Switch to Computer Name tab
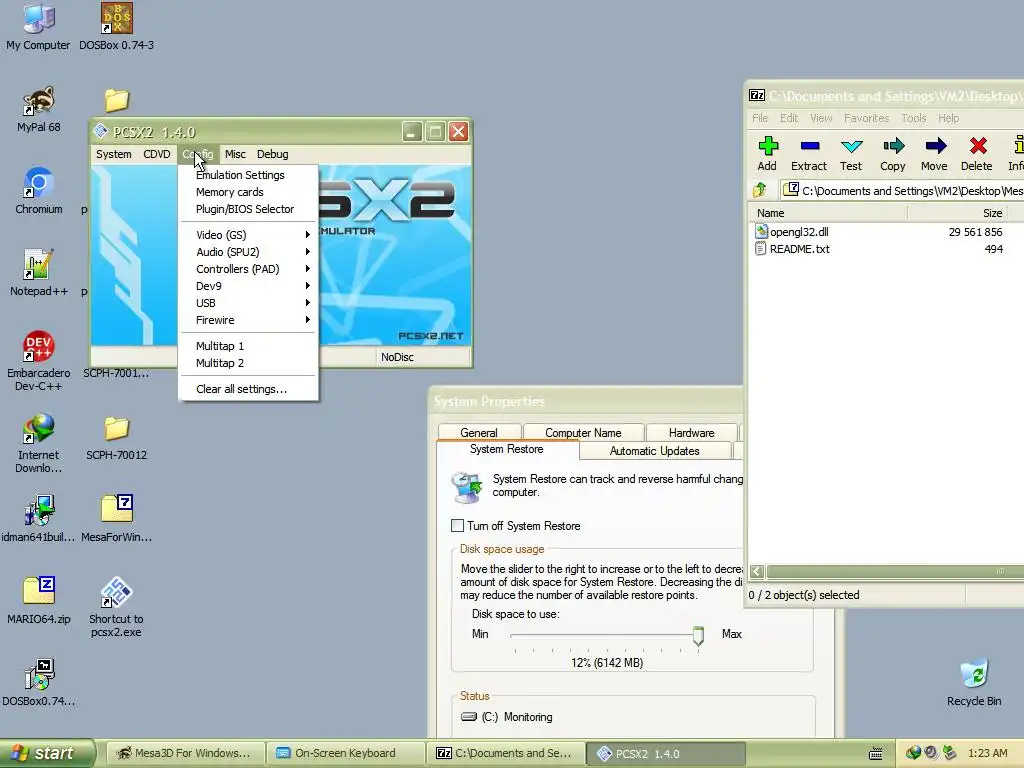Image resolution: width=1024 pixels, height=768 pixels. 583,432
